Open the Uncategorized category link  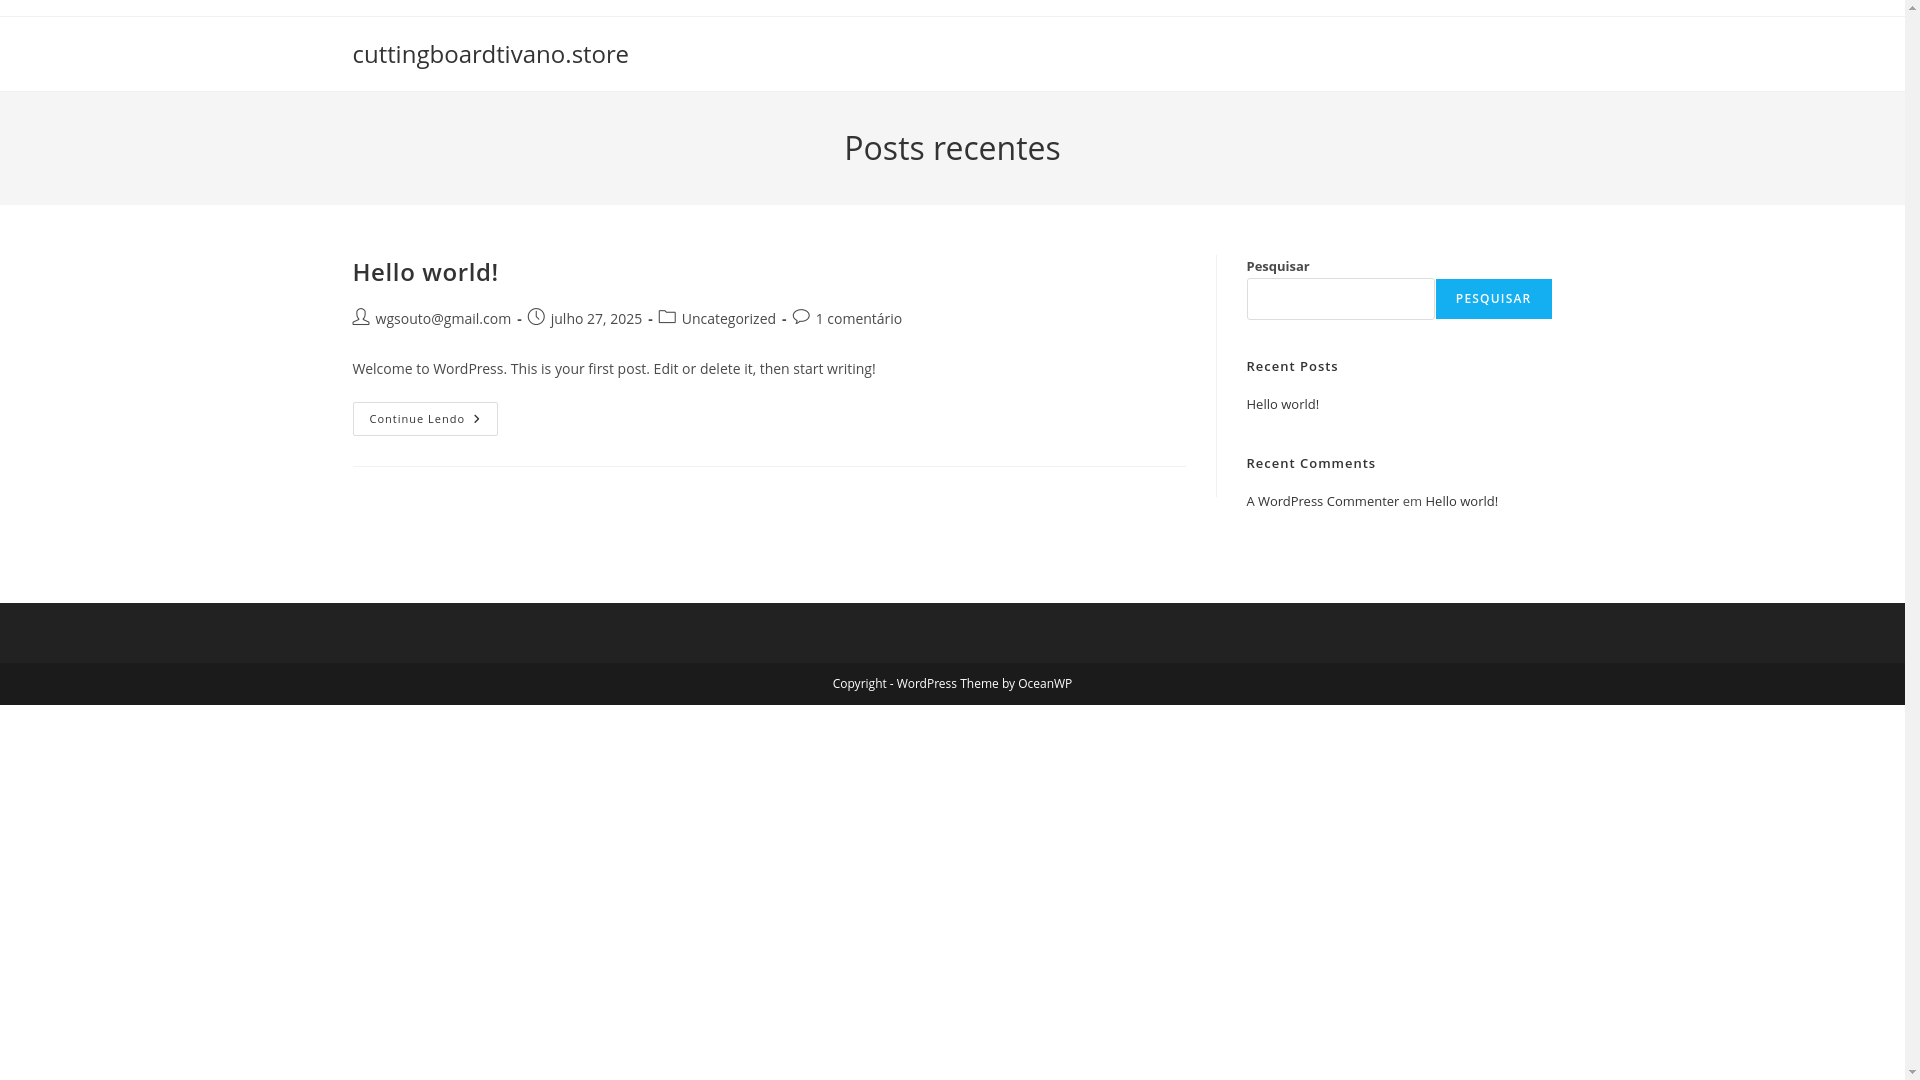pyautogui.click(x=729, y=319)
